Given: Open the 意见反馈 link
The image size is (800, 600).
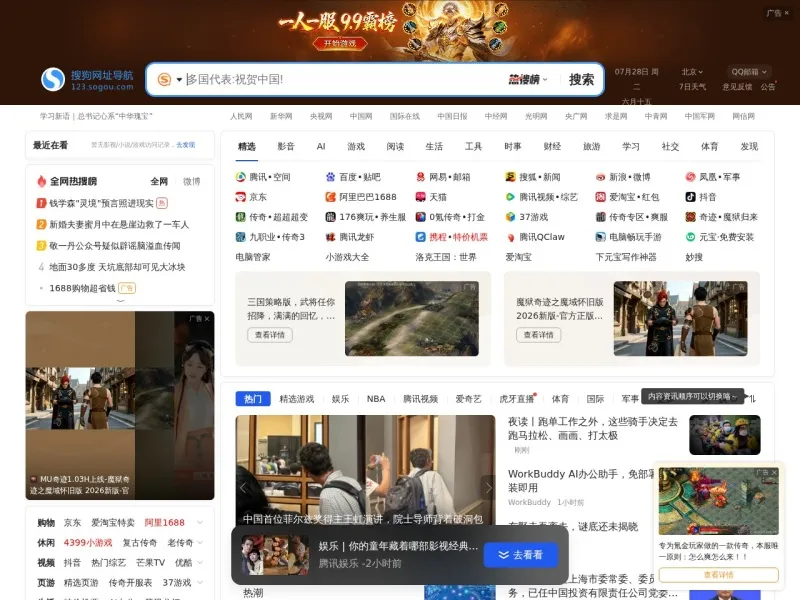Looking at the screenshot, I should (737, 87).
